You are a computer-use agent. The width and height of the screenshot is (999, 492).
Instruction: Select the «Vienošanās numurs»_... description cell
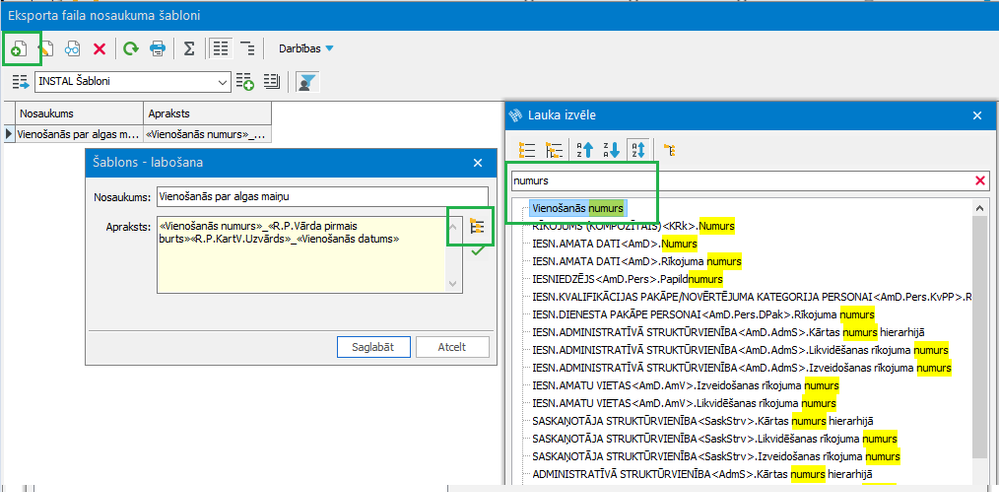point(208,134)
